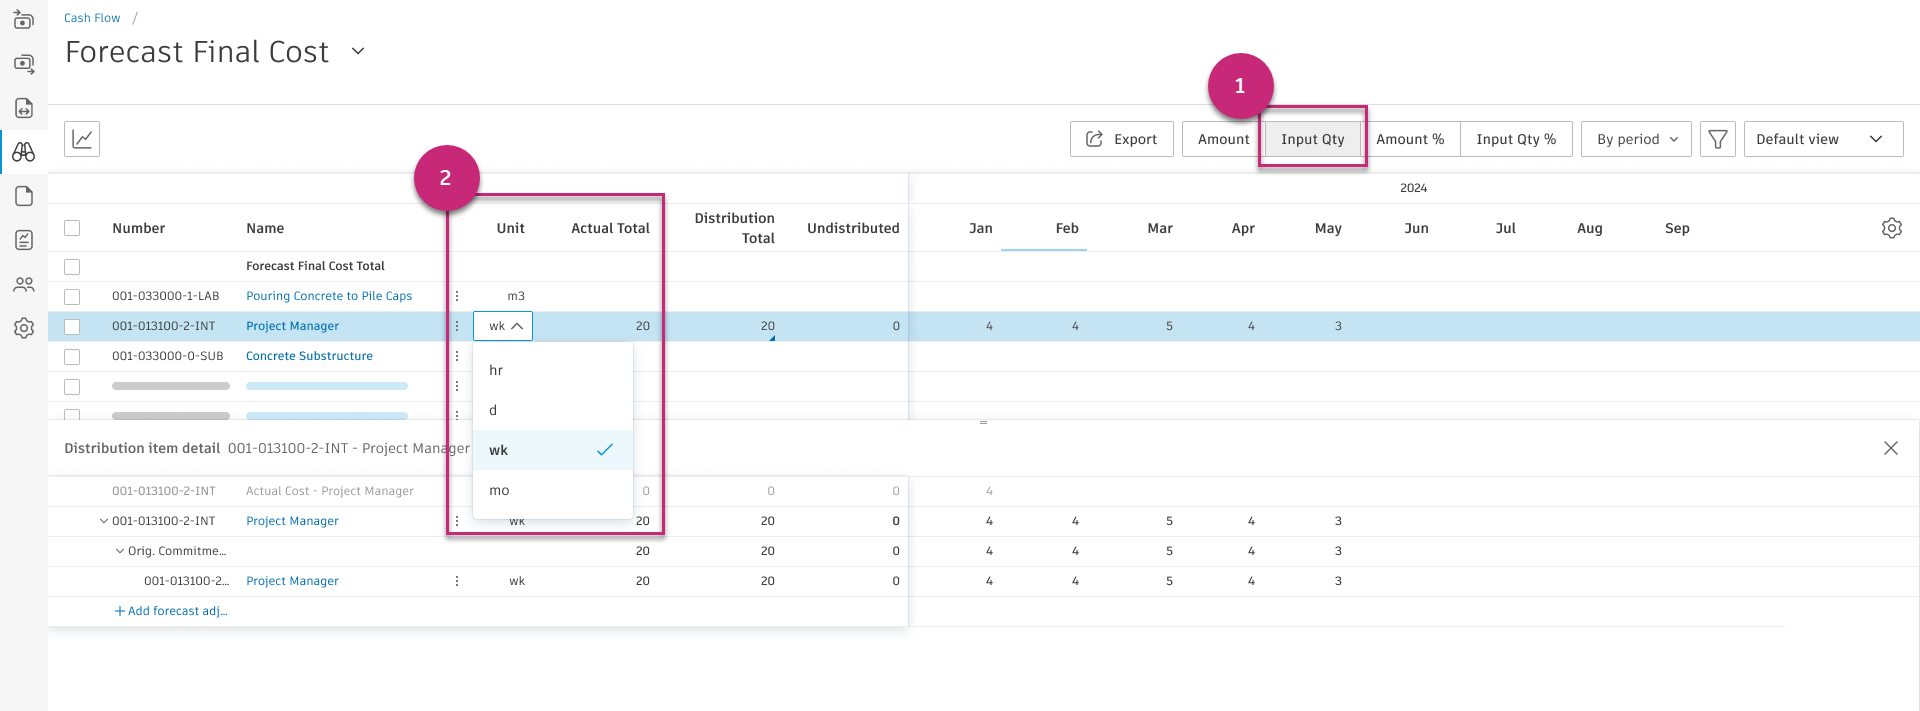The image size is (1920, 711).
Task: Select mo unit option
Action: (x=499, y=490)
